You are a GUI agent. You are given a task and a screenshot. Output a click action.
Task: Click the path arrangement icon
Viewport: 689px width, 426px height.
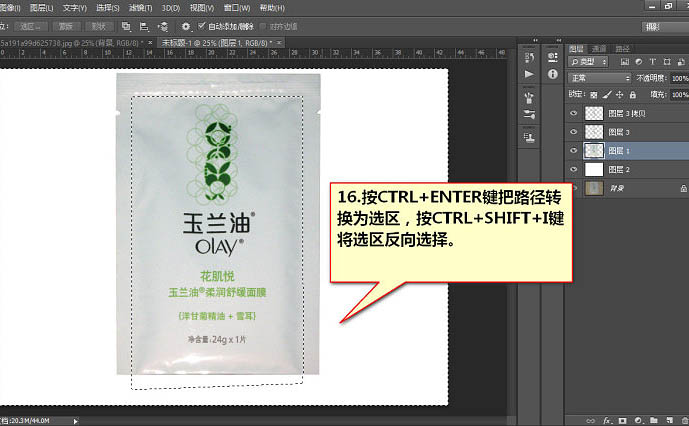point(163,26)
